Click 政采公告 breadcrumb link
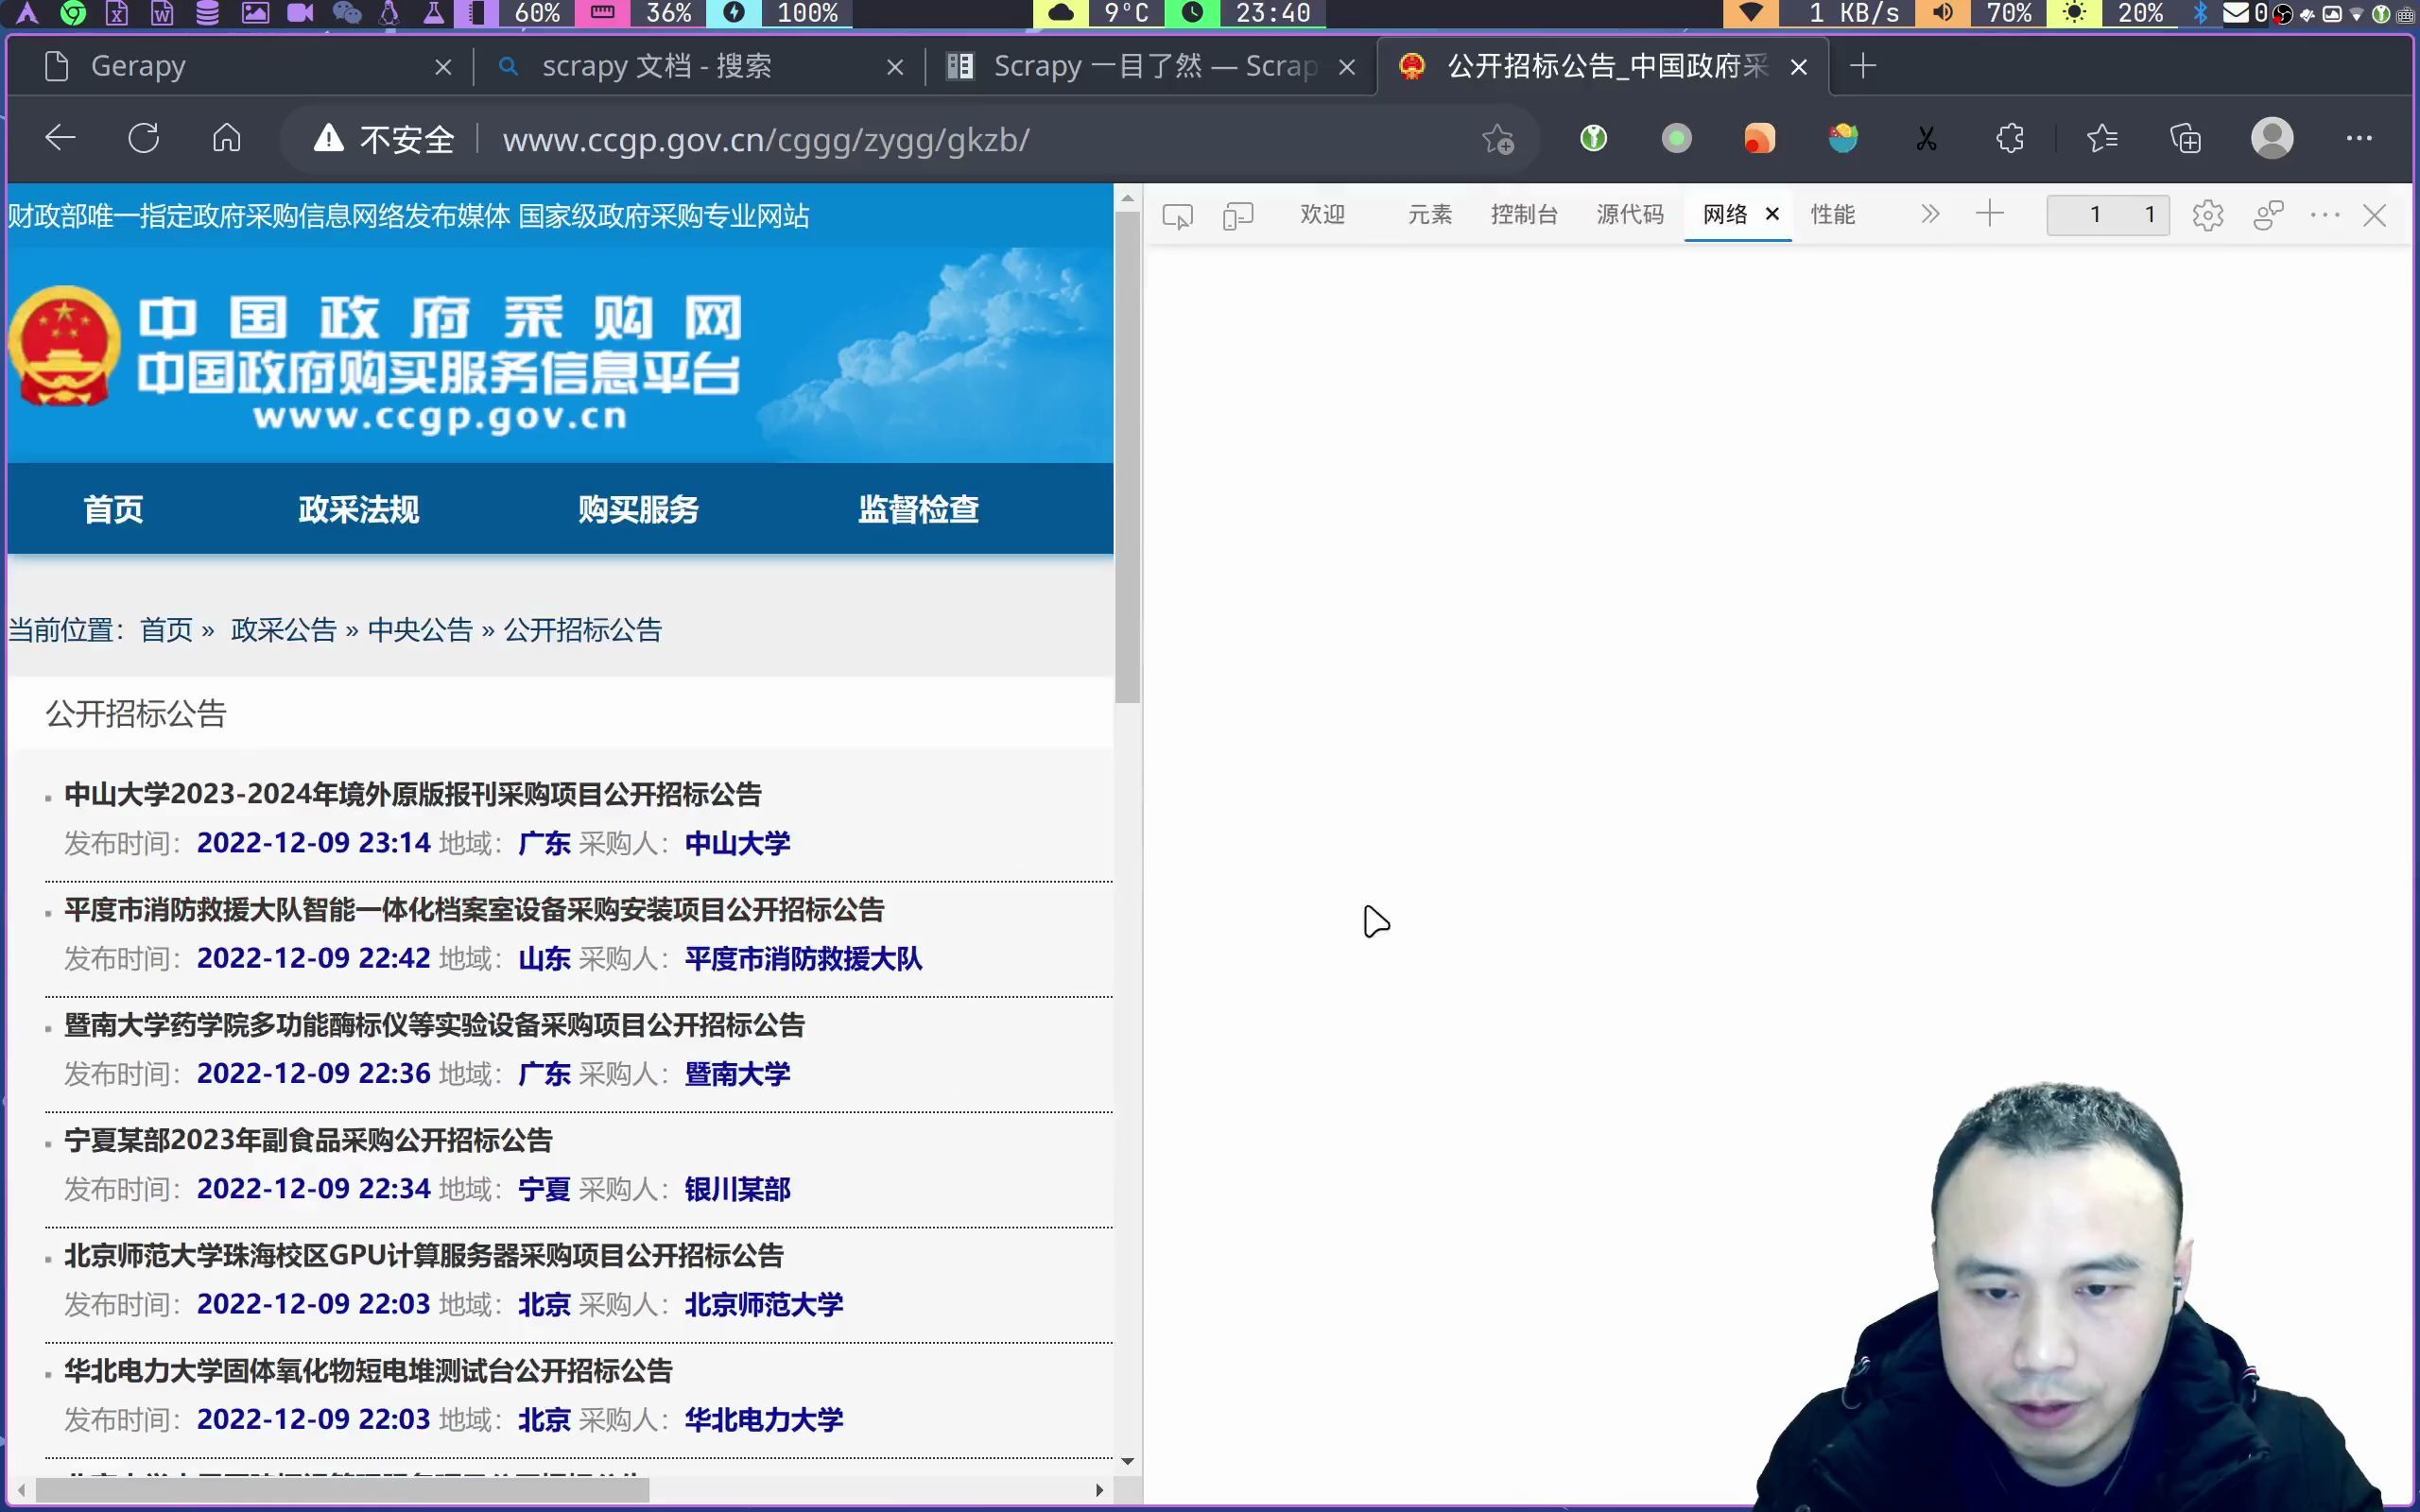The height and width of the screenshot is (1512, 2420). 284,630
